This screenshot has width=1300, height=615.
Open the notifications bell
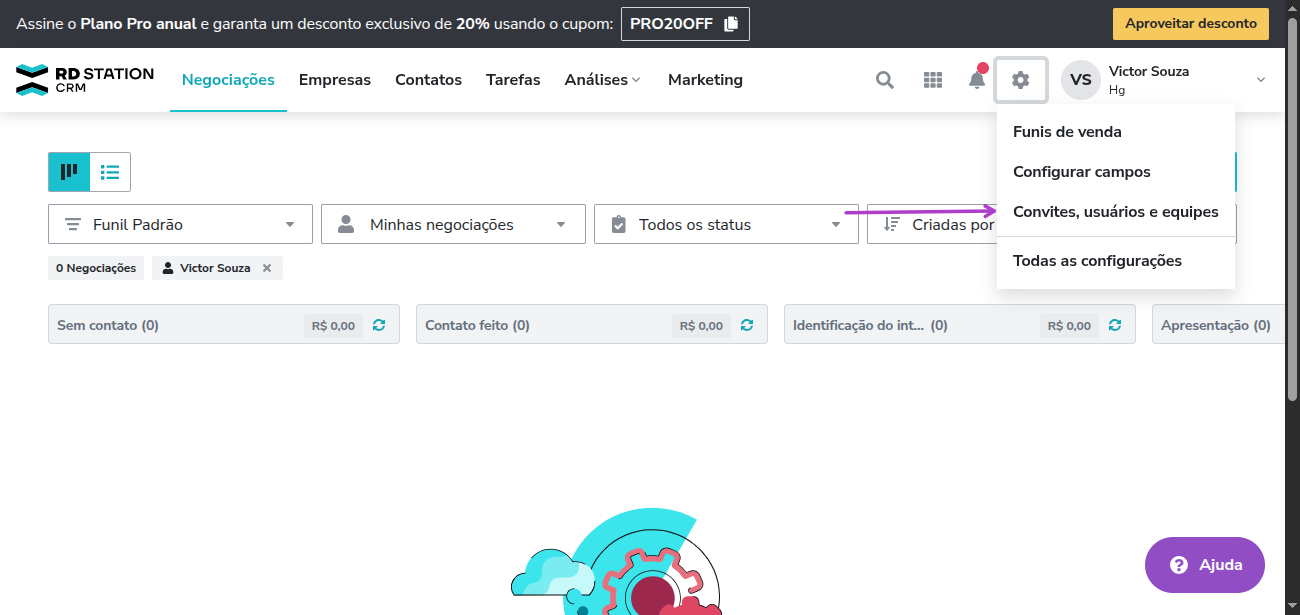pyautogui.click(x=977, y=79)
